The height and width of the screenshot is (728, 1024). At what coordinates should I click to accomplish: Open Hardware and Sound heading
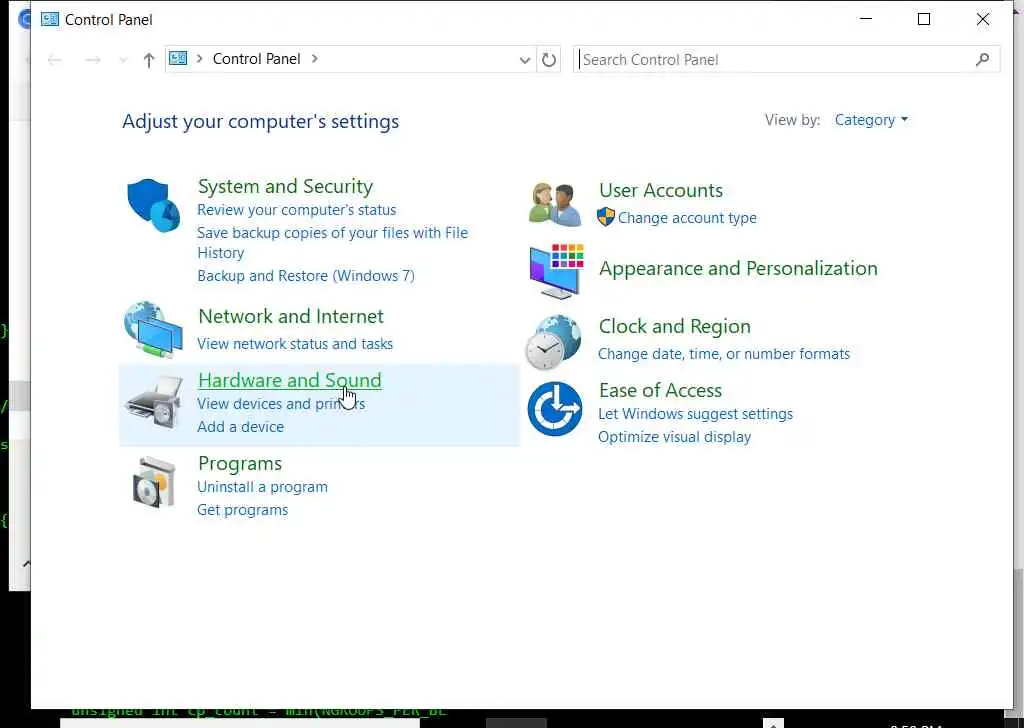click(289, 380)
